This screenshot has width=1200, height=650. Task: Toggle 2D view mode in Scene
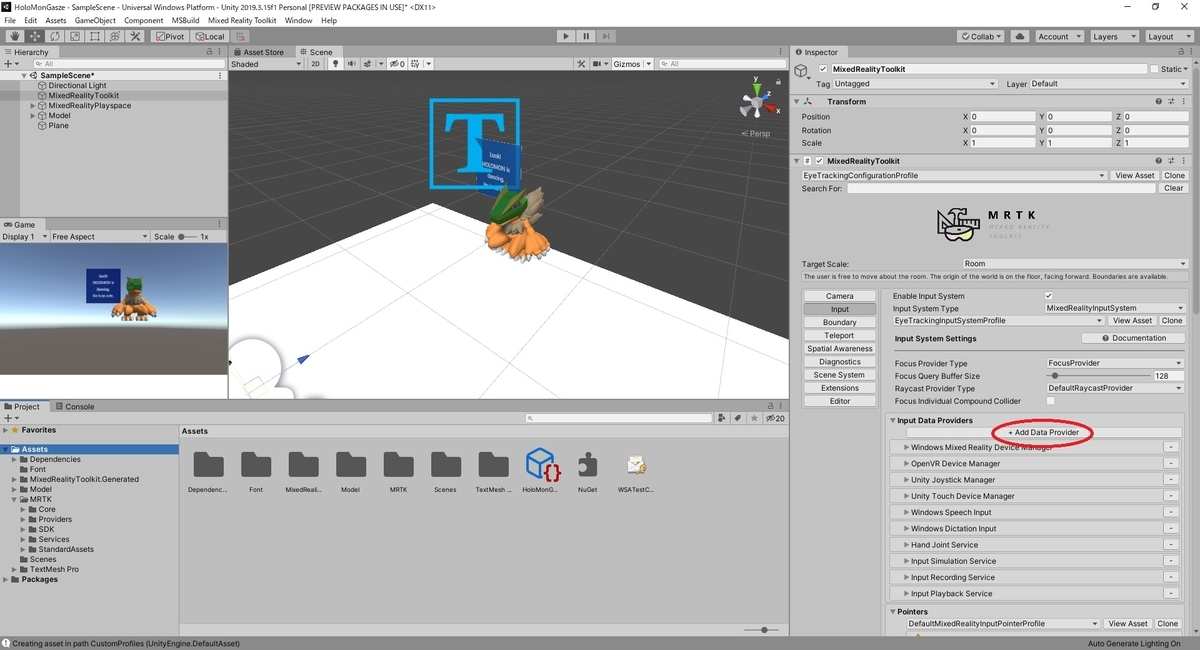(315, 64)
